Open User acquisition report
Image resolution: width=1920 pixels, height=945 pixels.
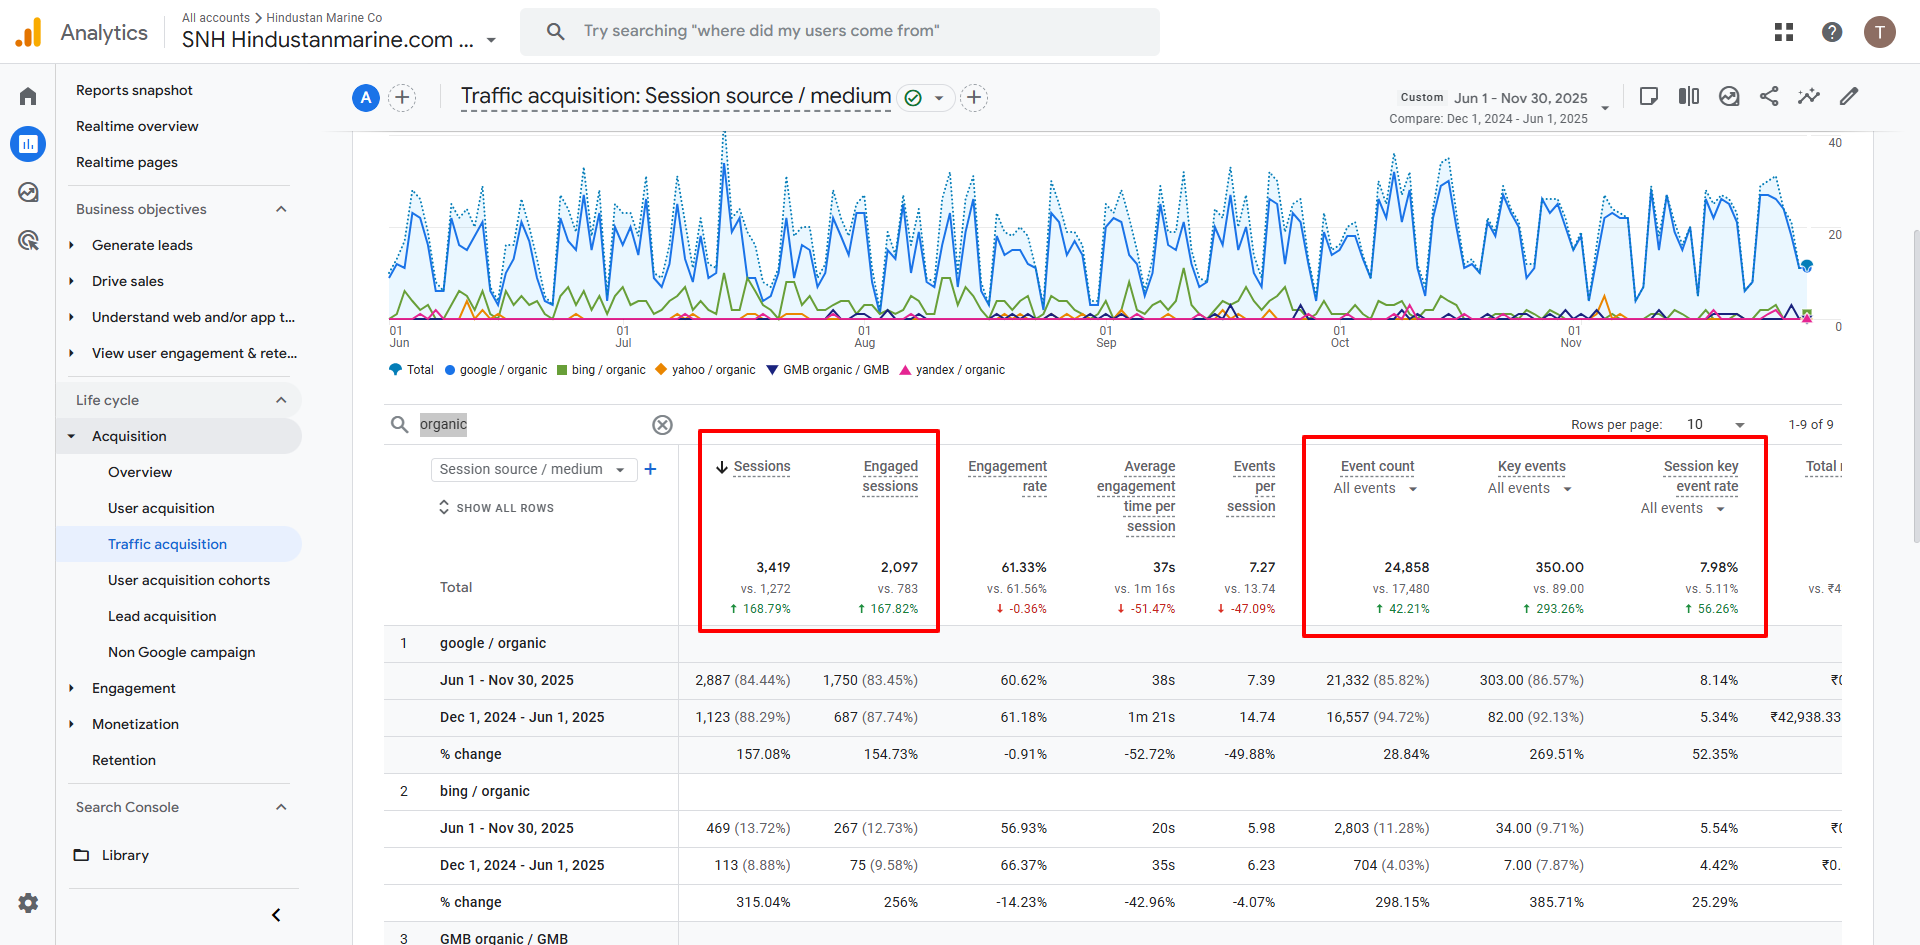tap(161, 508)
